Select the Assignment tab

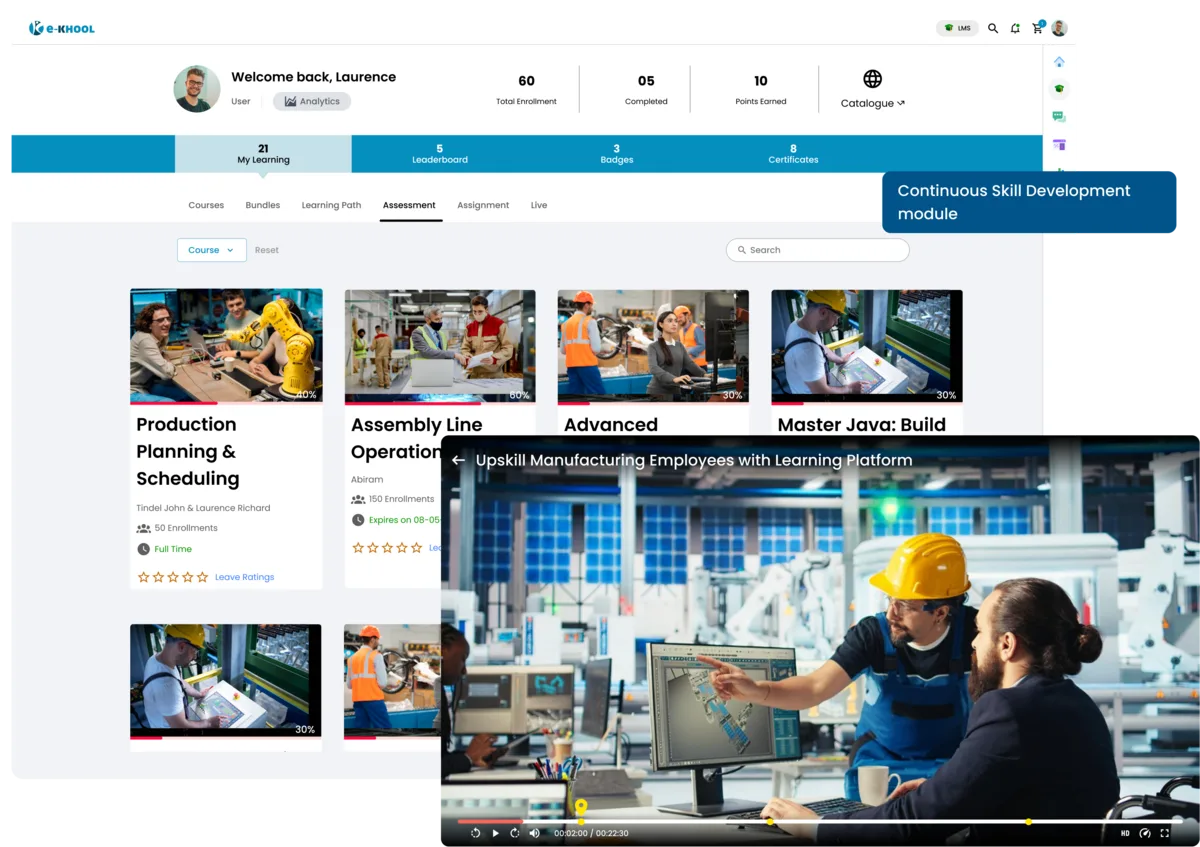(x=483, y=205)
